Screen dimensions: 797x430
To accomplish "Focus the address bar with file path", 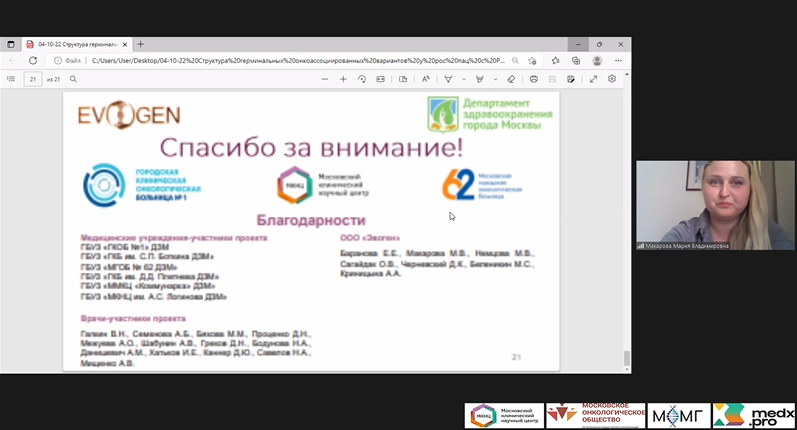I will pos(298,60).
